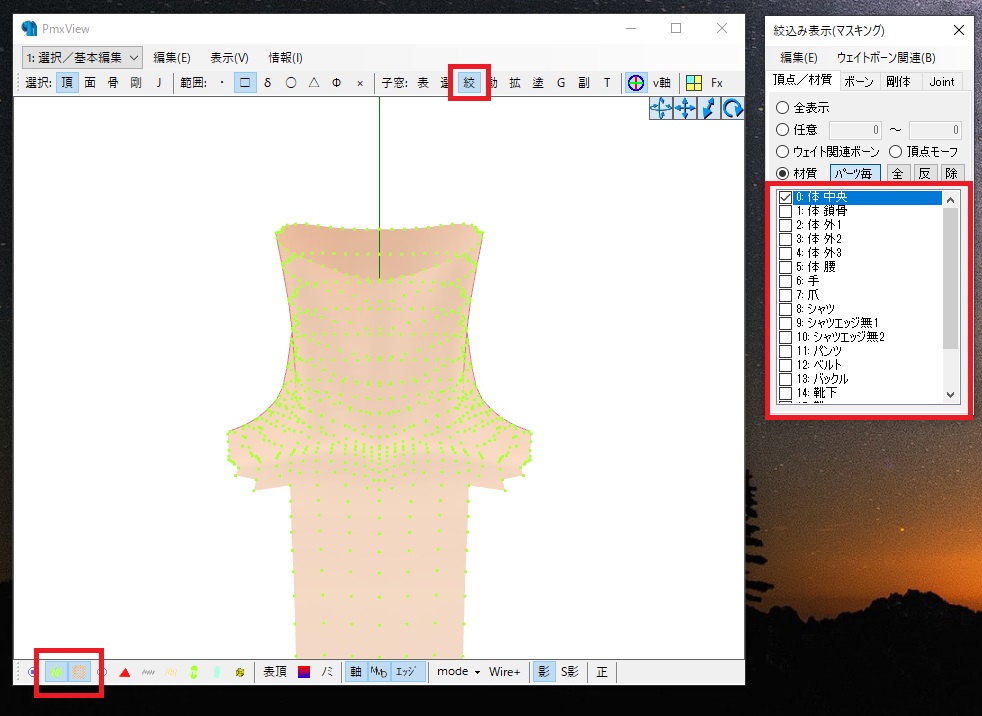Select vertex (頂) selection mode
Viewport: 982px width, 716px height.
tap(67, 83)
